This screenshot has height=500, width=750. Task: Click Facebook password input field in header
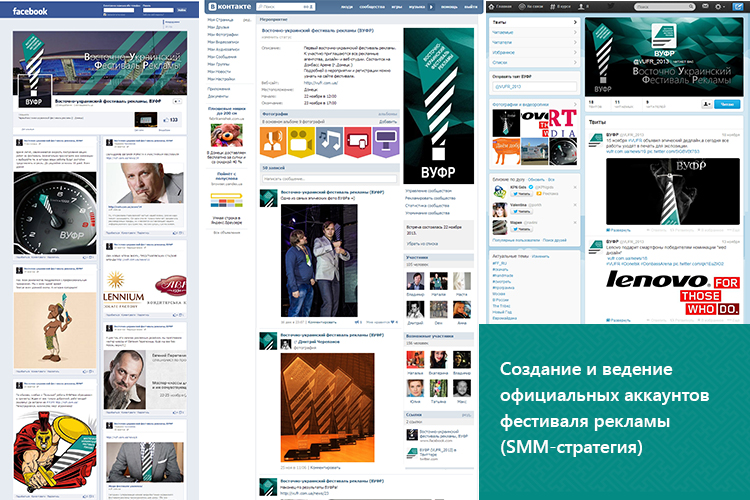(x=158, y=10)
